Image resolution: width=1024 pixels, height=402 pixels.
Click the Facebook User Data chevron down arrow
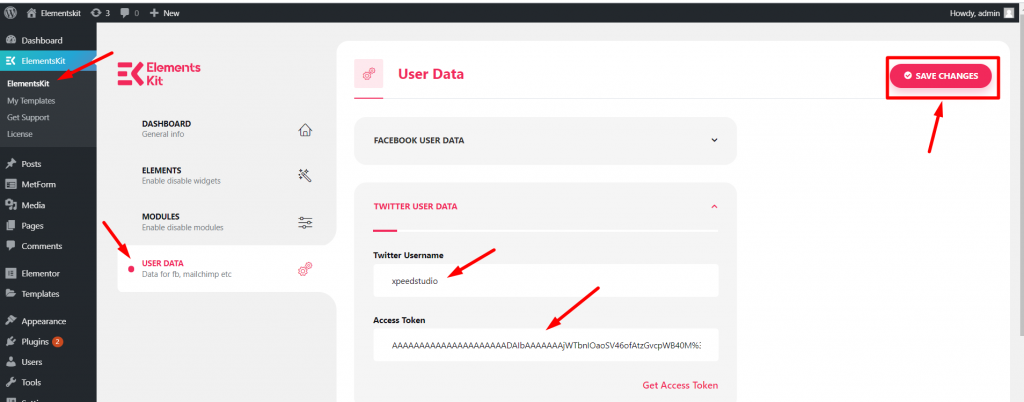[x=714, y=140]
